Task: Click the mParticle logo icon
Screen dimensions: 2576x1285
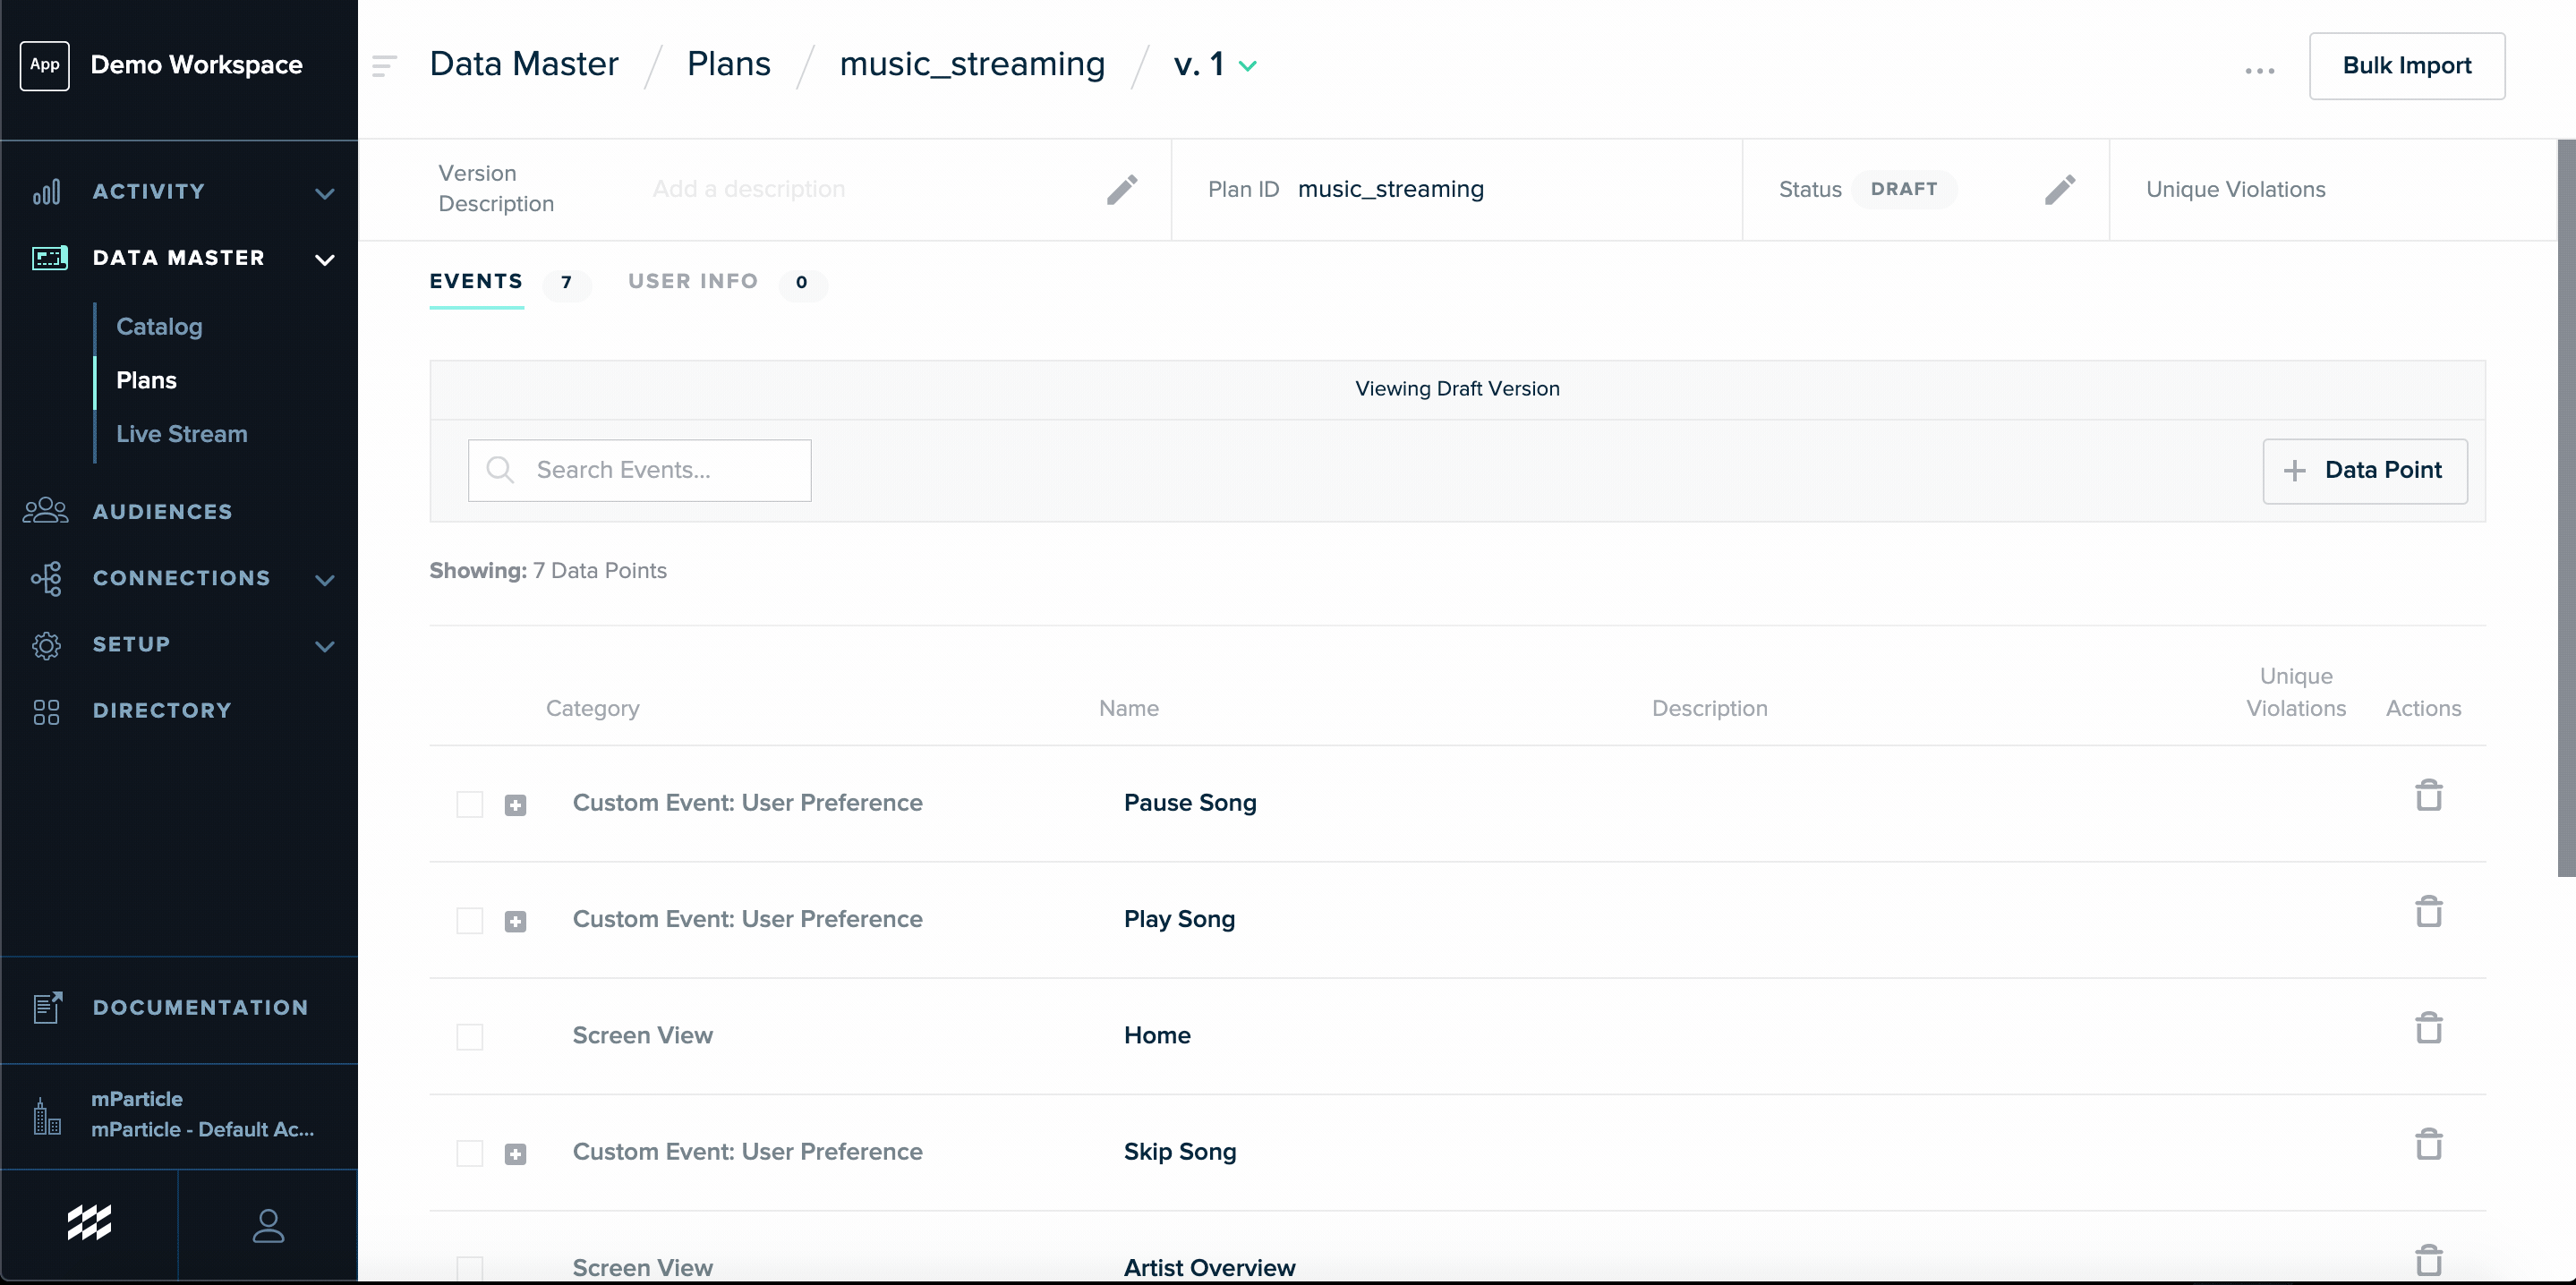Action: coord(89,1222)
